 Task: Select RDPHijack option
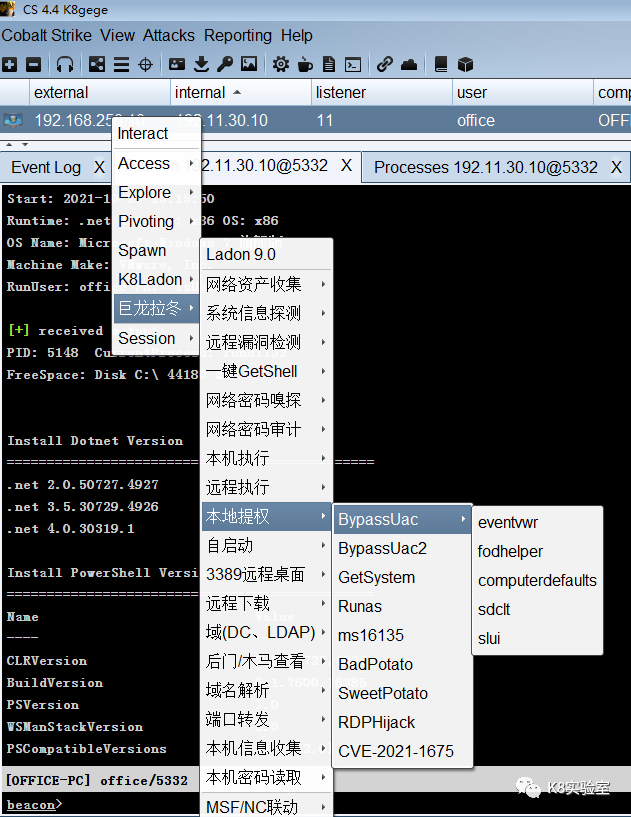tap(402, 723)
